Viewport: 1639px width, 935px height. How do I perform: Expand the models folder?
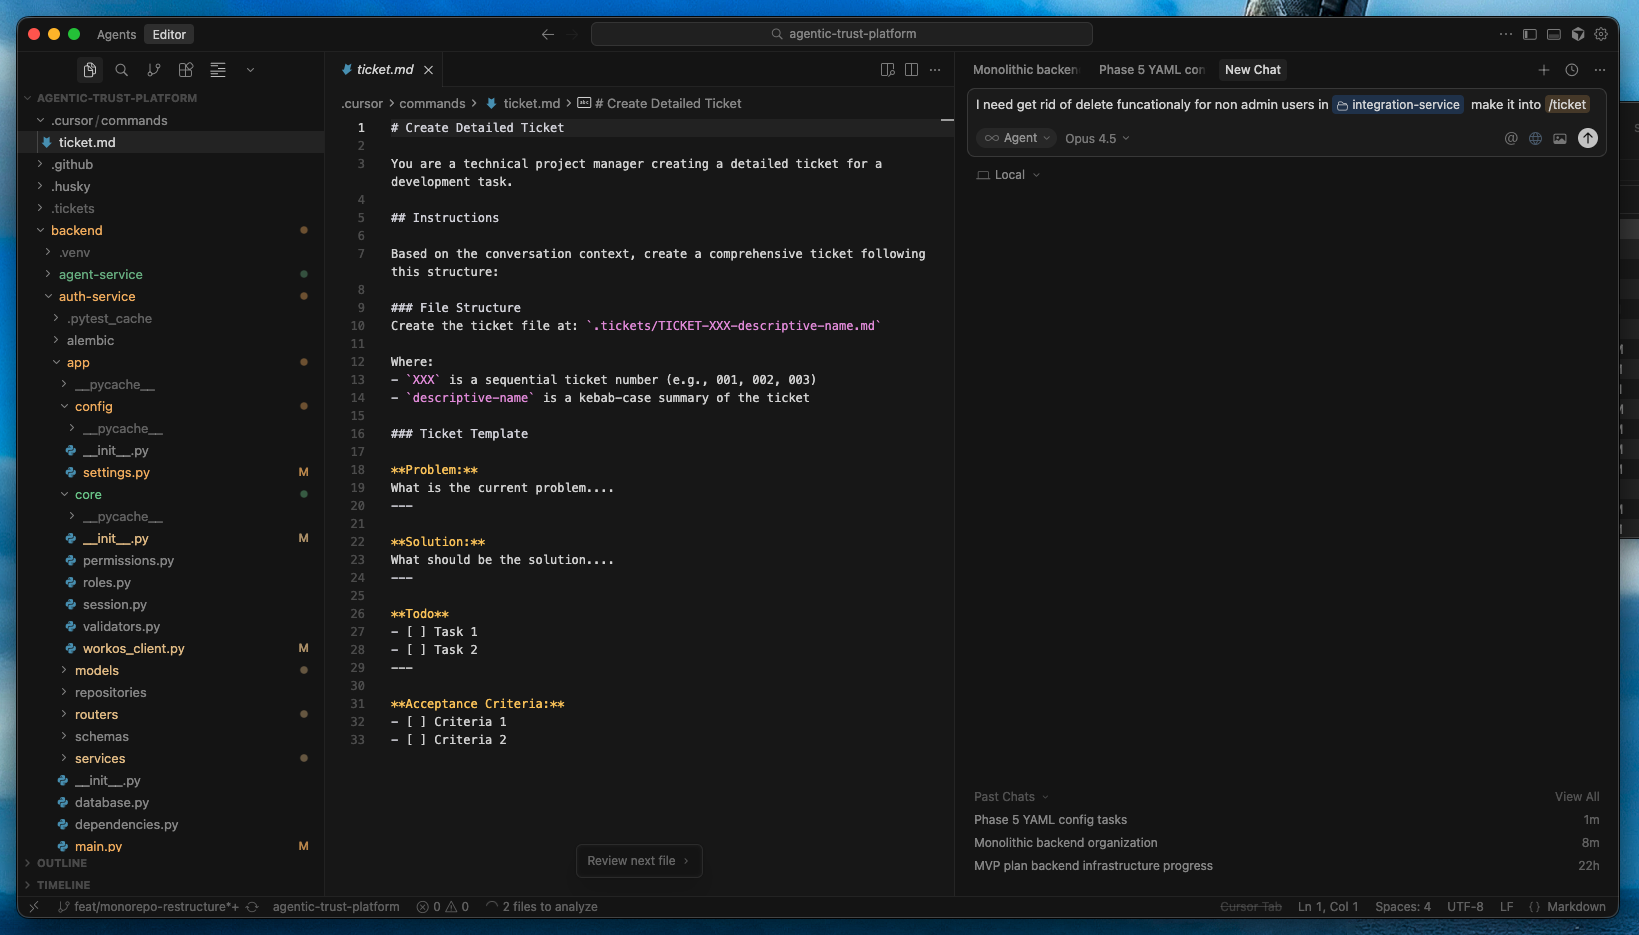pos(98,670)
